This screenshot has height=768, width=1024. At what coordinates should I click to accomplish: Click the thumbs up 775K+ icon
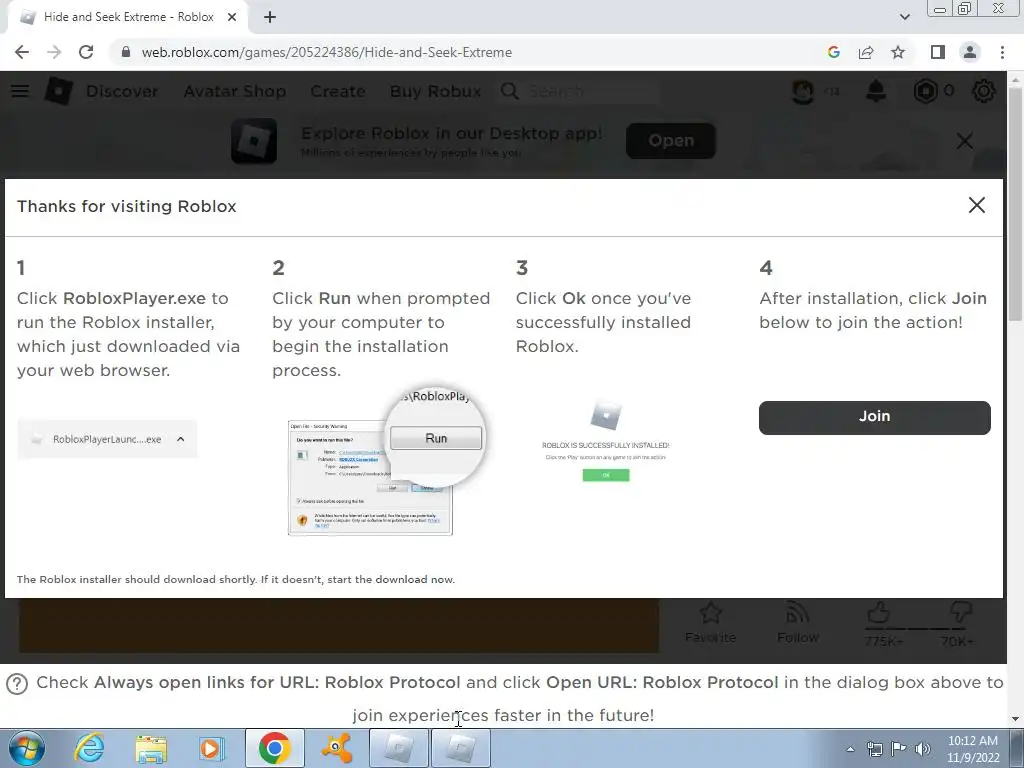point(878,613)
